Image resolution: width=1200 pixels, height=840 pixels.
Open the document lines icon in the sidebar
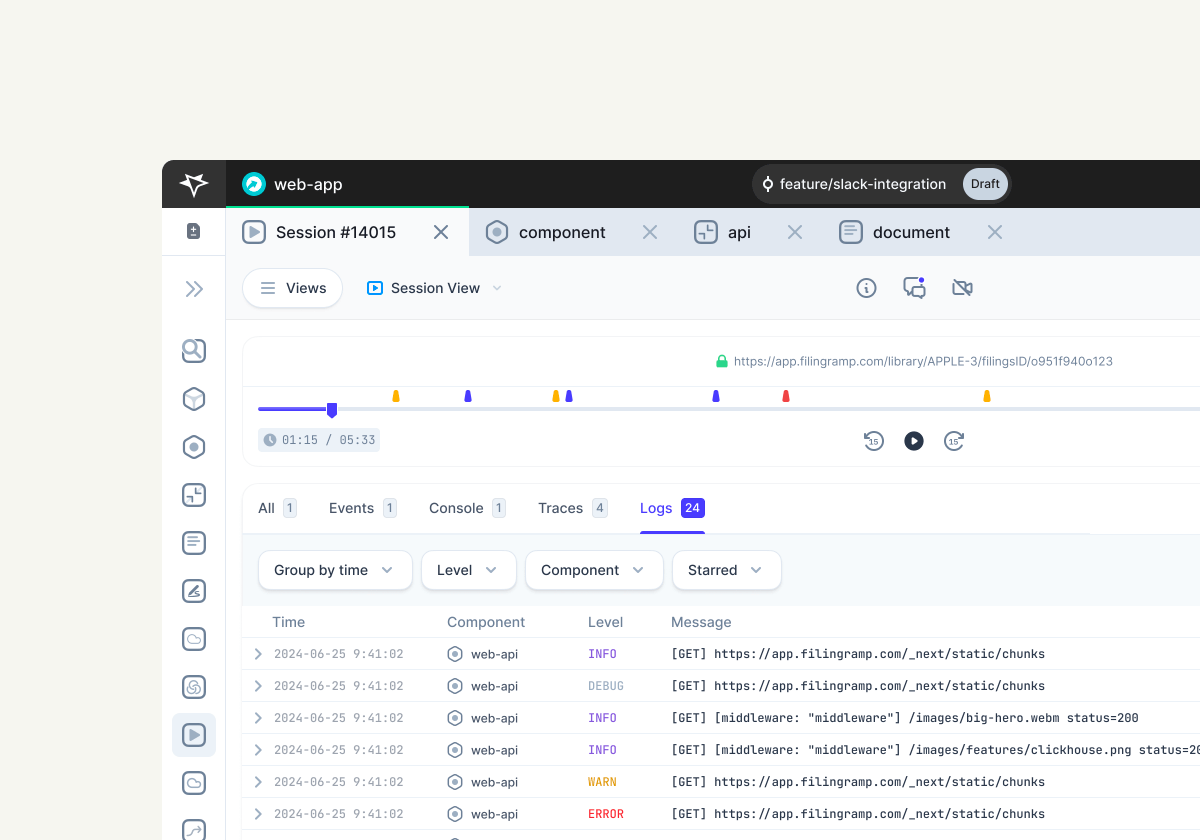pos(194,543)
